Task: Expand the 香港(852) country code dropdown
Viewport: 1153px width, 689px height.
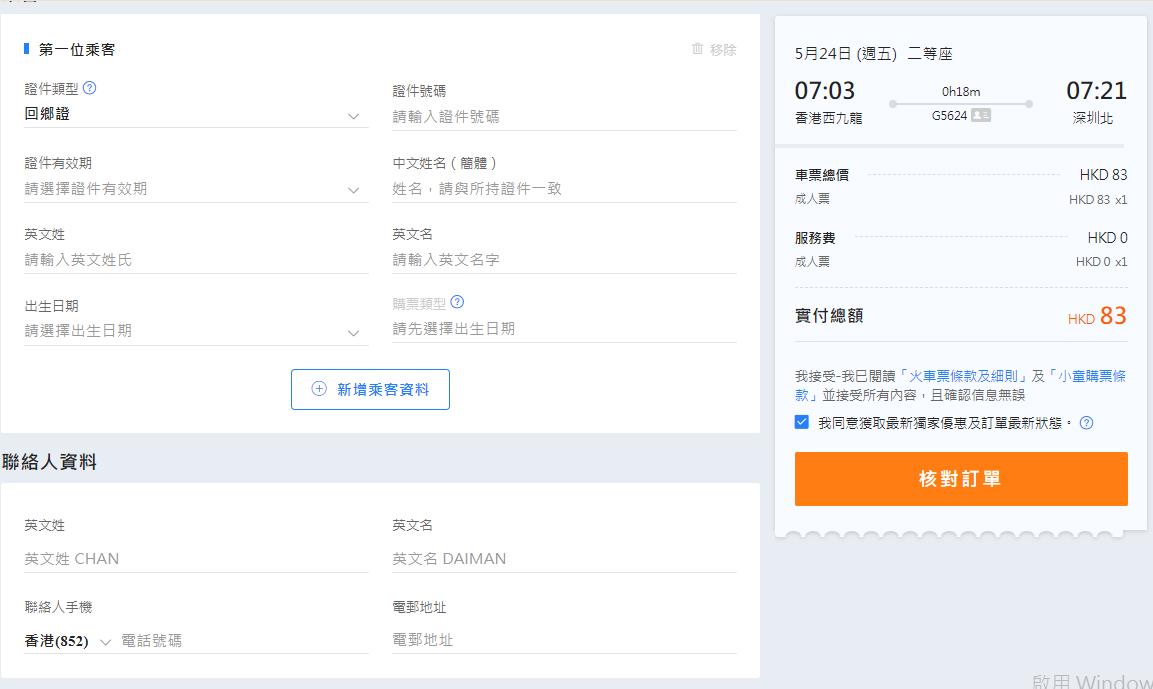Action: [69, 641]
